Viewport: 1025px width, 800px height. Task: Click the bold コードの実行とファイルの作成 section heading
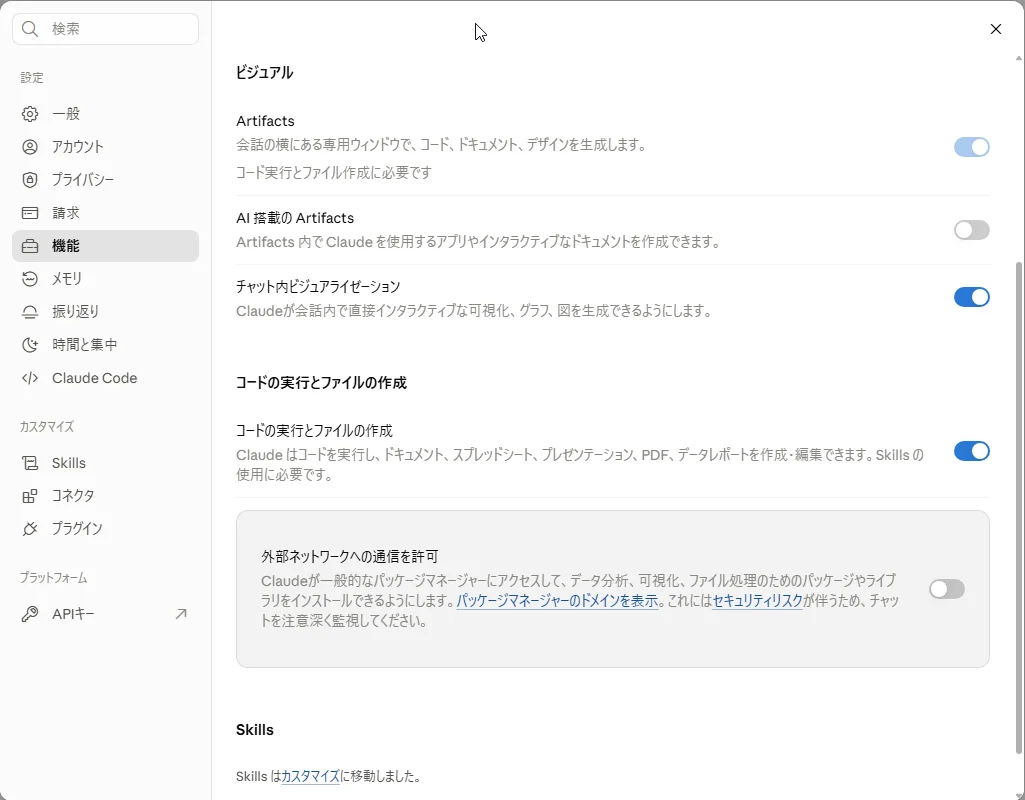(321, 382)
